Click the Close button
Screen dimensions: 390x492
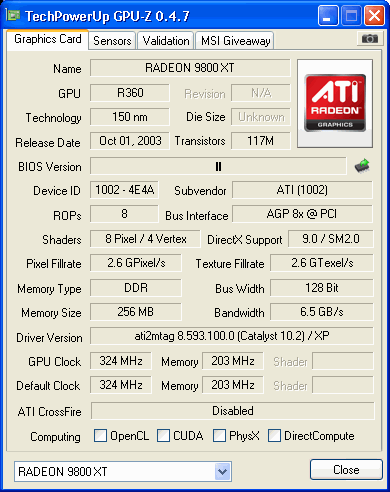(346, 470)
